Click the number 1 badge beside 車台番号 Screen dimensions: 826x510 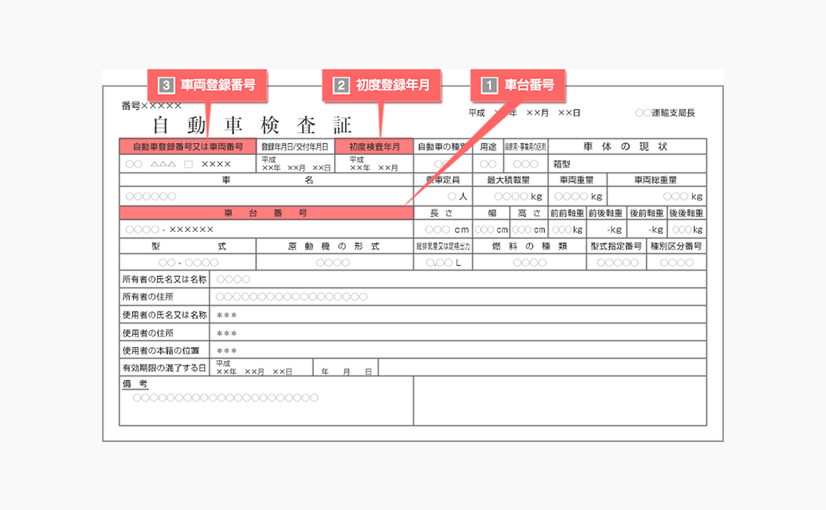click(490, 86)
